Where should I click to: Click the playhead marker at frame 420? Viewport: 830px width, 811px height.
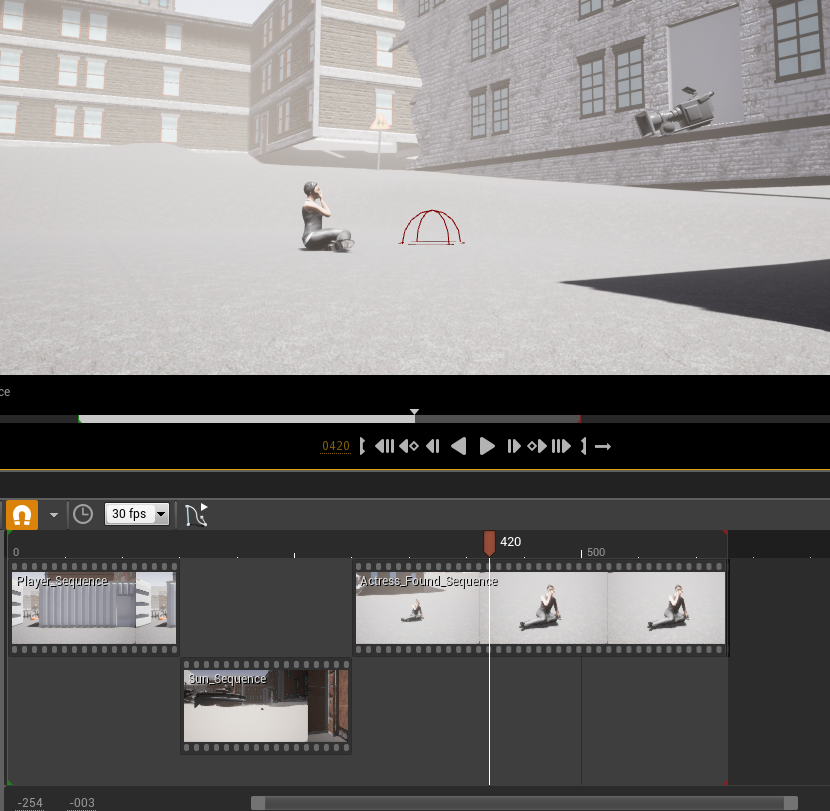tap(489, 543)
